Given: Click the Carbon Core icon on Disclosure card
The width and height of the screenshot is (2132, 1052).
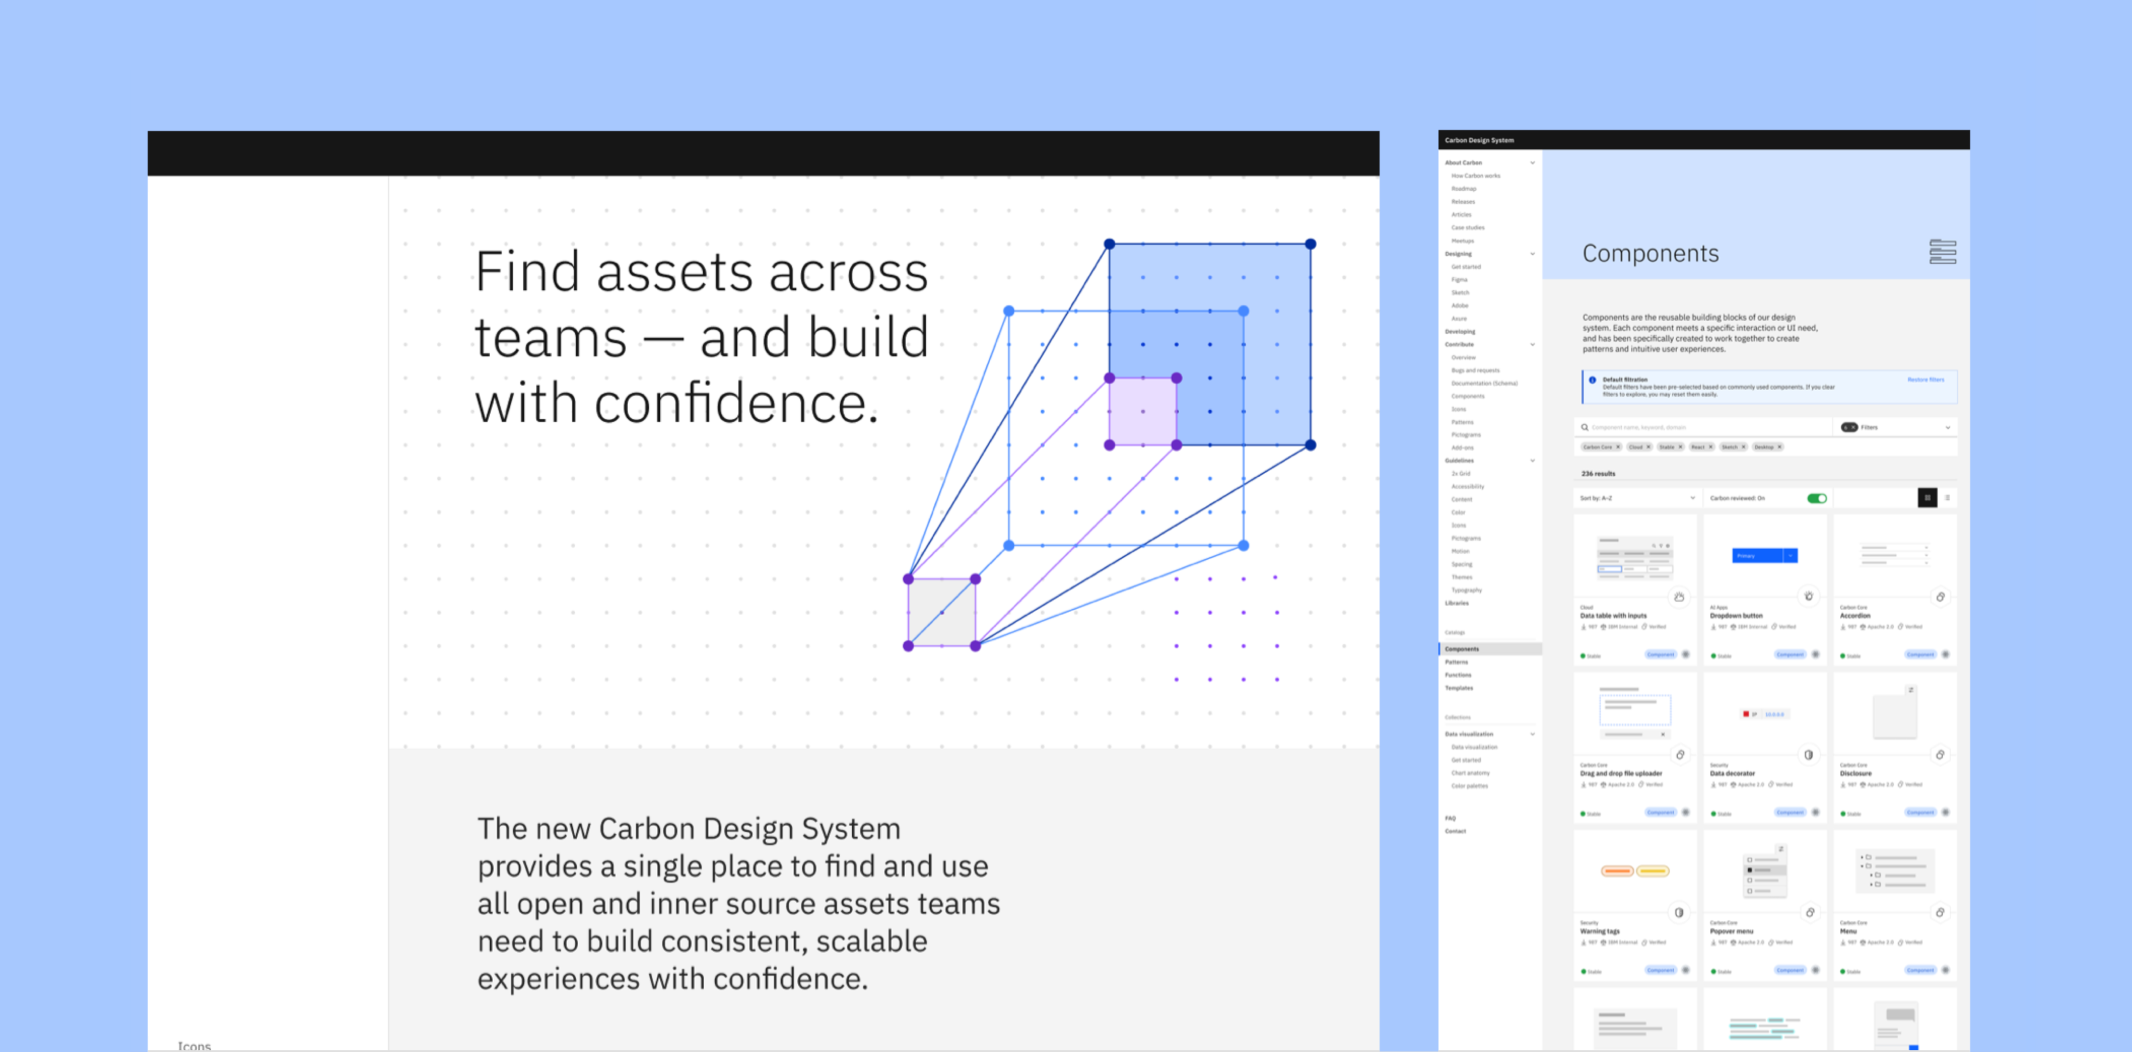Looking at the screenshot, I should 1940,755.
